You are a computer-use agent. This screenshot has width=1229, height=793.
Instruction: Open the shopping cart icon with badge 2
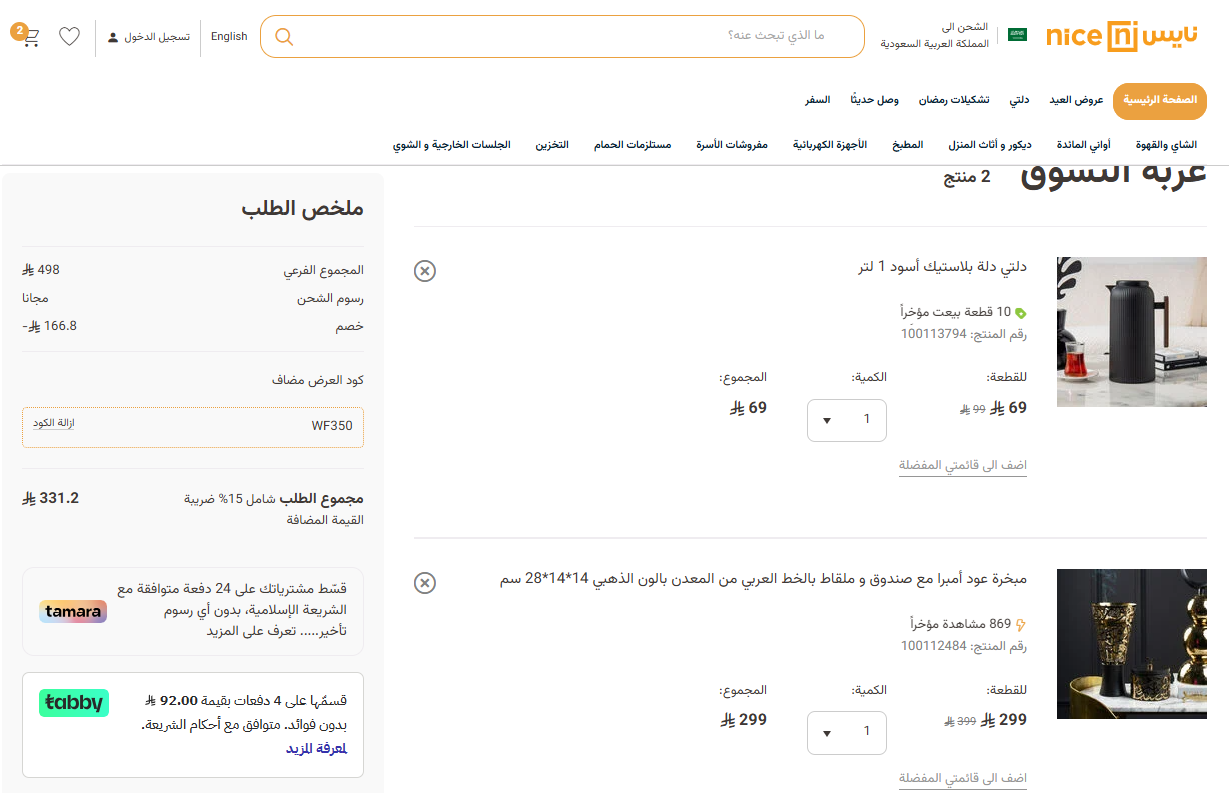tap(29, 35)
